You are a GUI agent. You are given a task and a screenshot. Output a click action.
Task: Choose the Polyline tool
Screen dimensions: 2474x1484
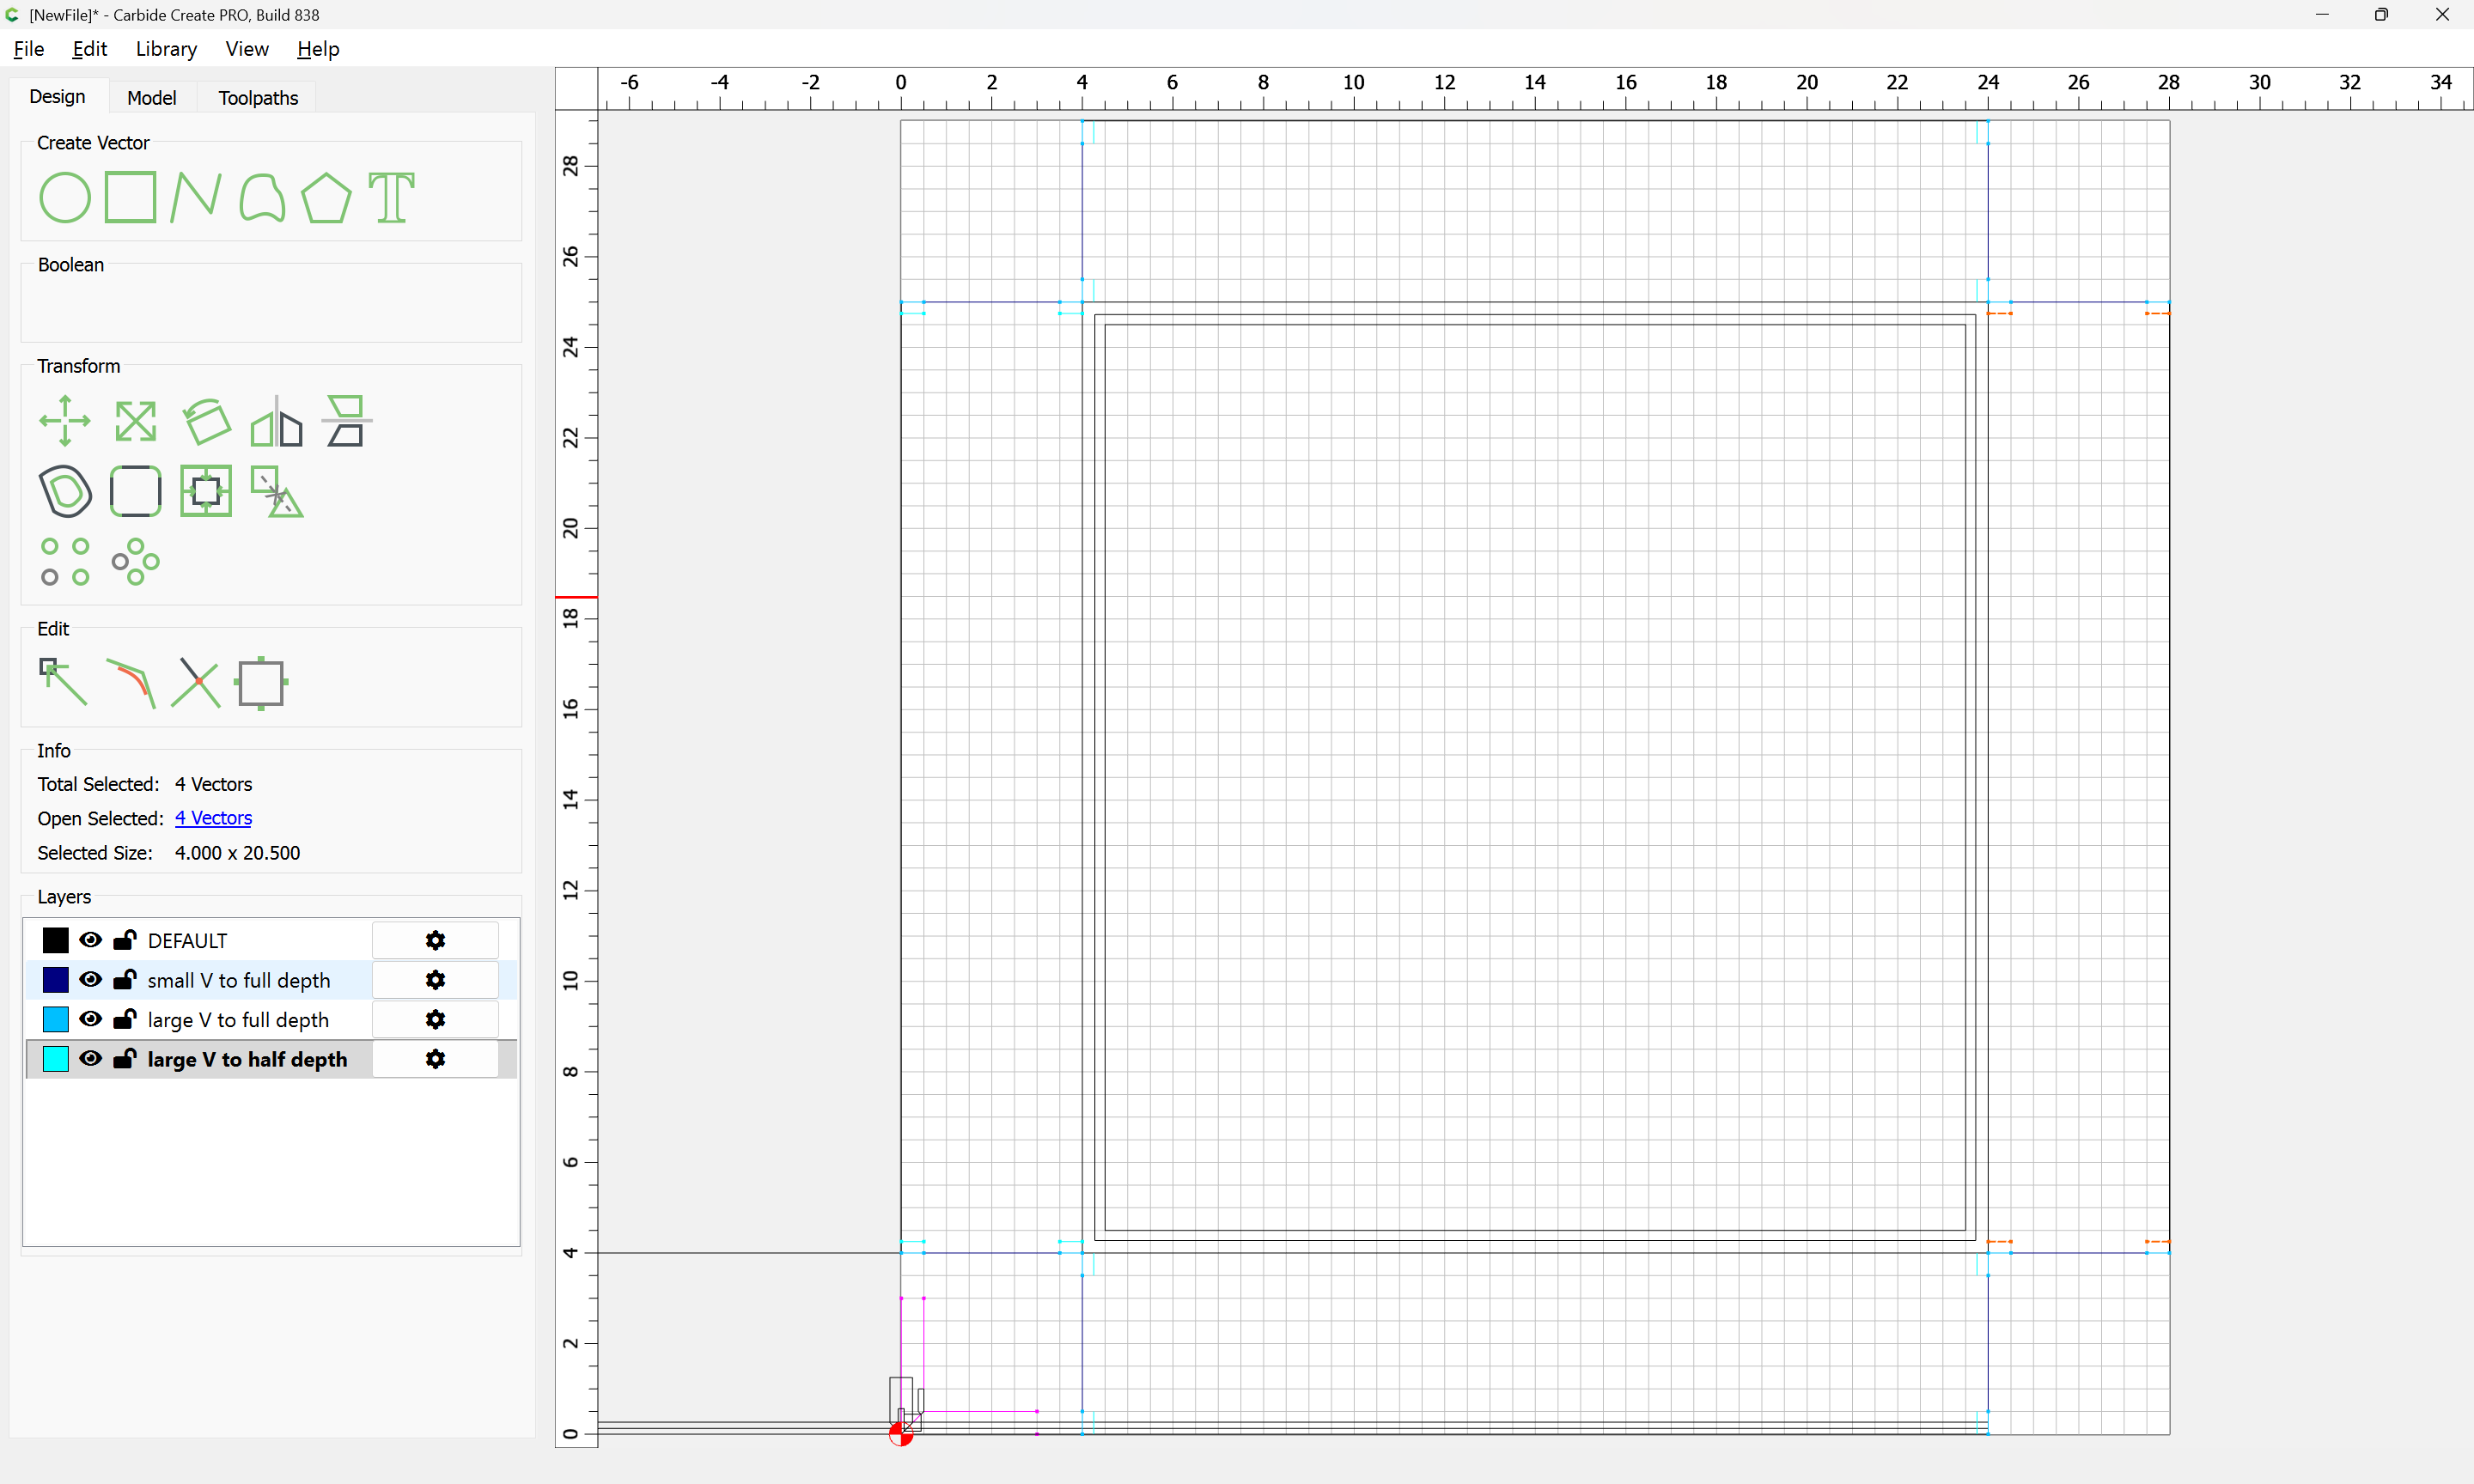(x=195, y=197)
